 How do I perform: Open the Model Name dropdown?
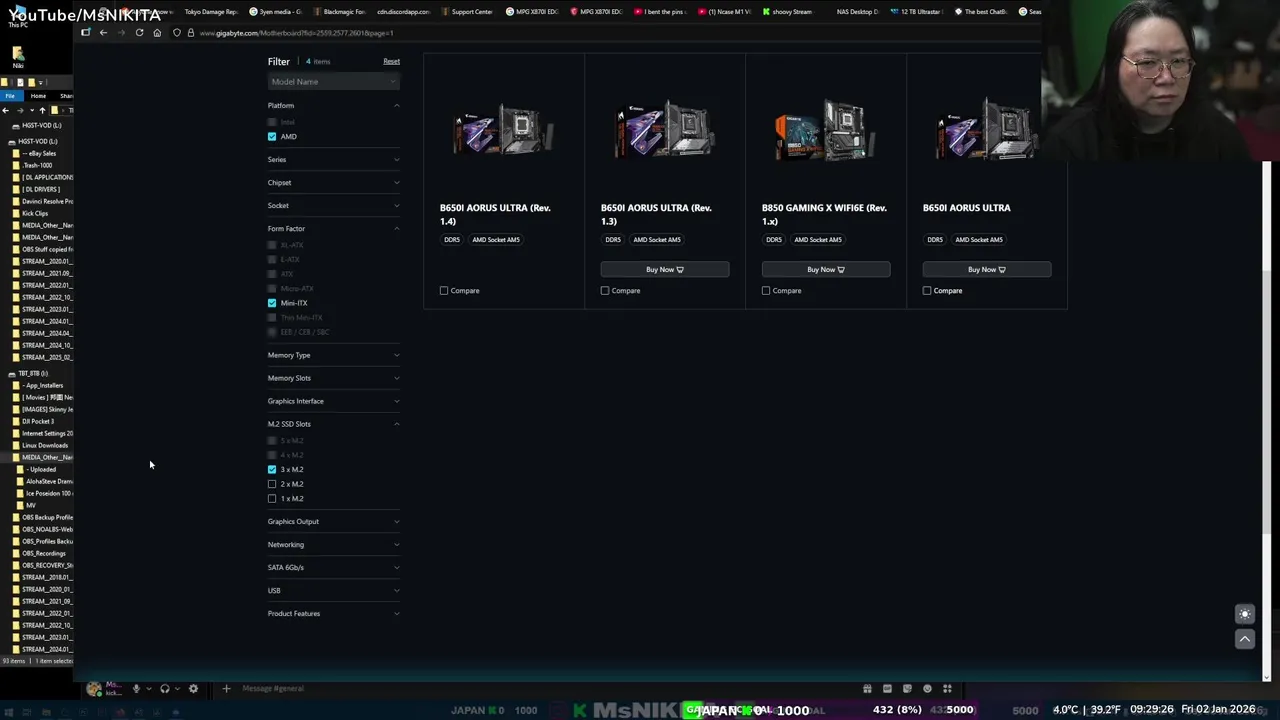click(333, 82)
